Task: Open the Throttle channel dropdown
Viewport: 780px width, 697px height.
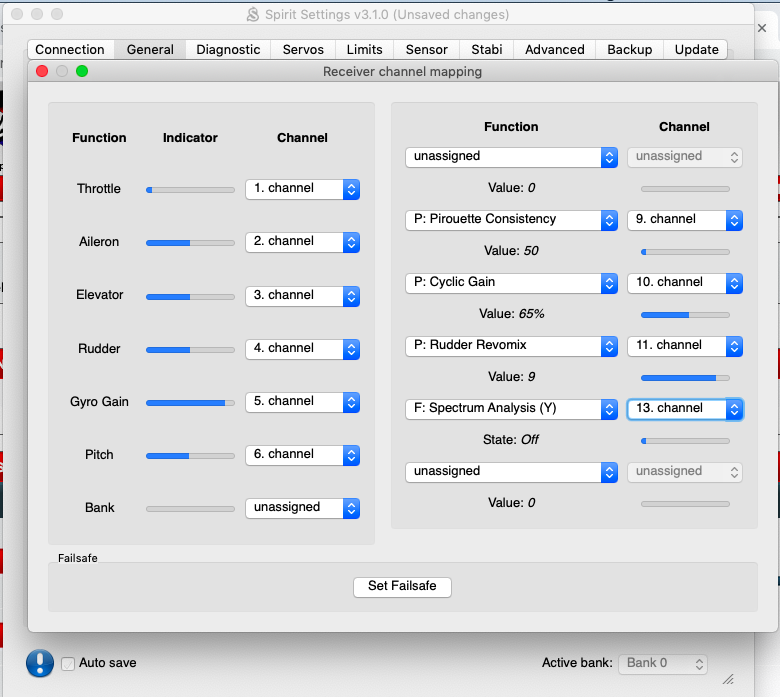Action: [302, 189]
